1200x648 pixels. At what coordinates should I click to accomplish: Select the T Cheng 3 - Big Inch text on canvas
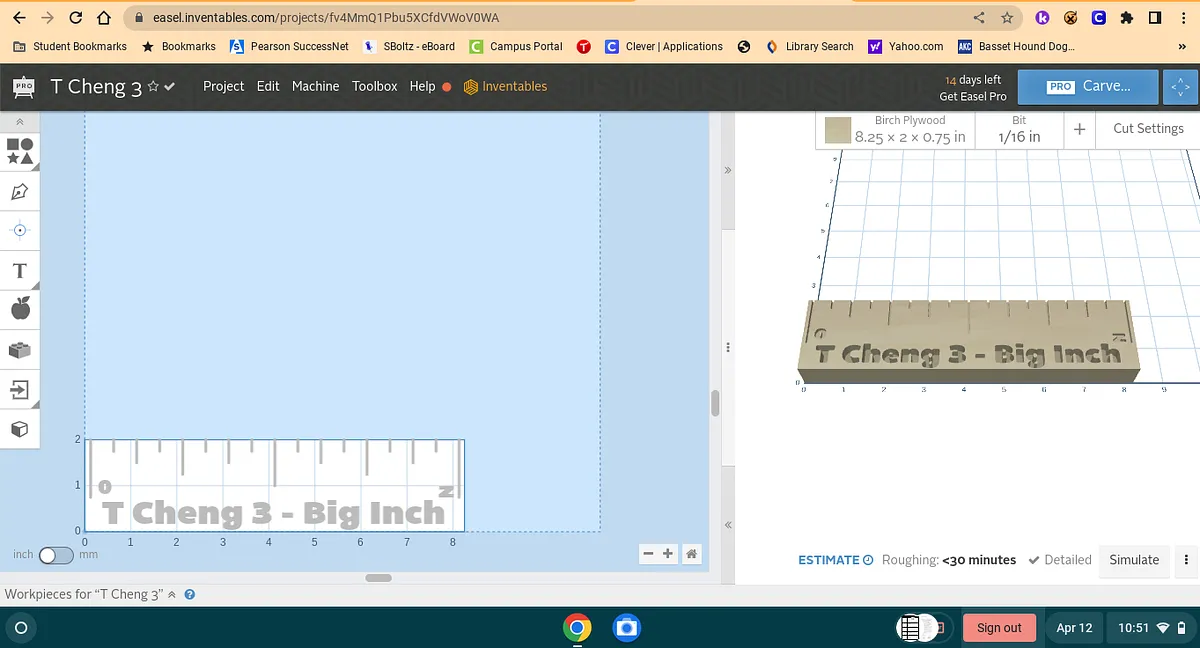tap(274, 513)
